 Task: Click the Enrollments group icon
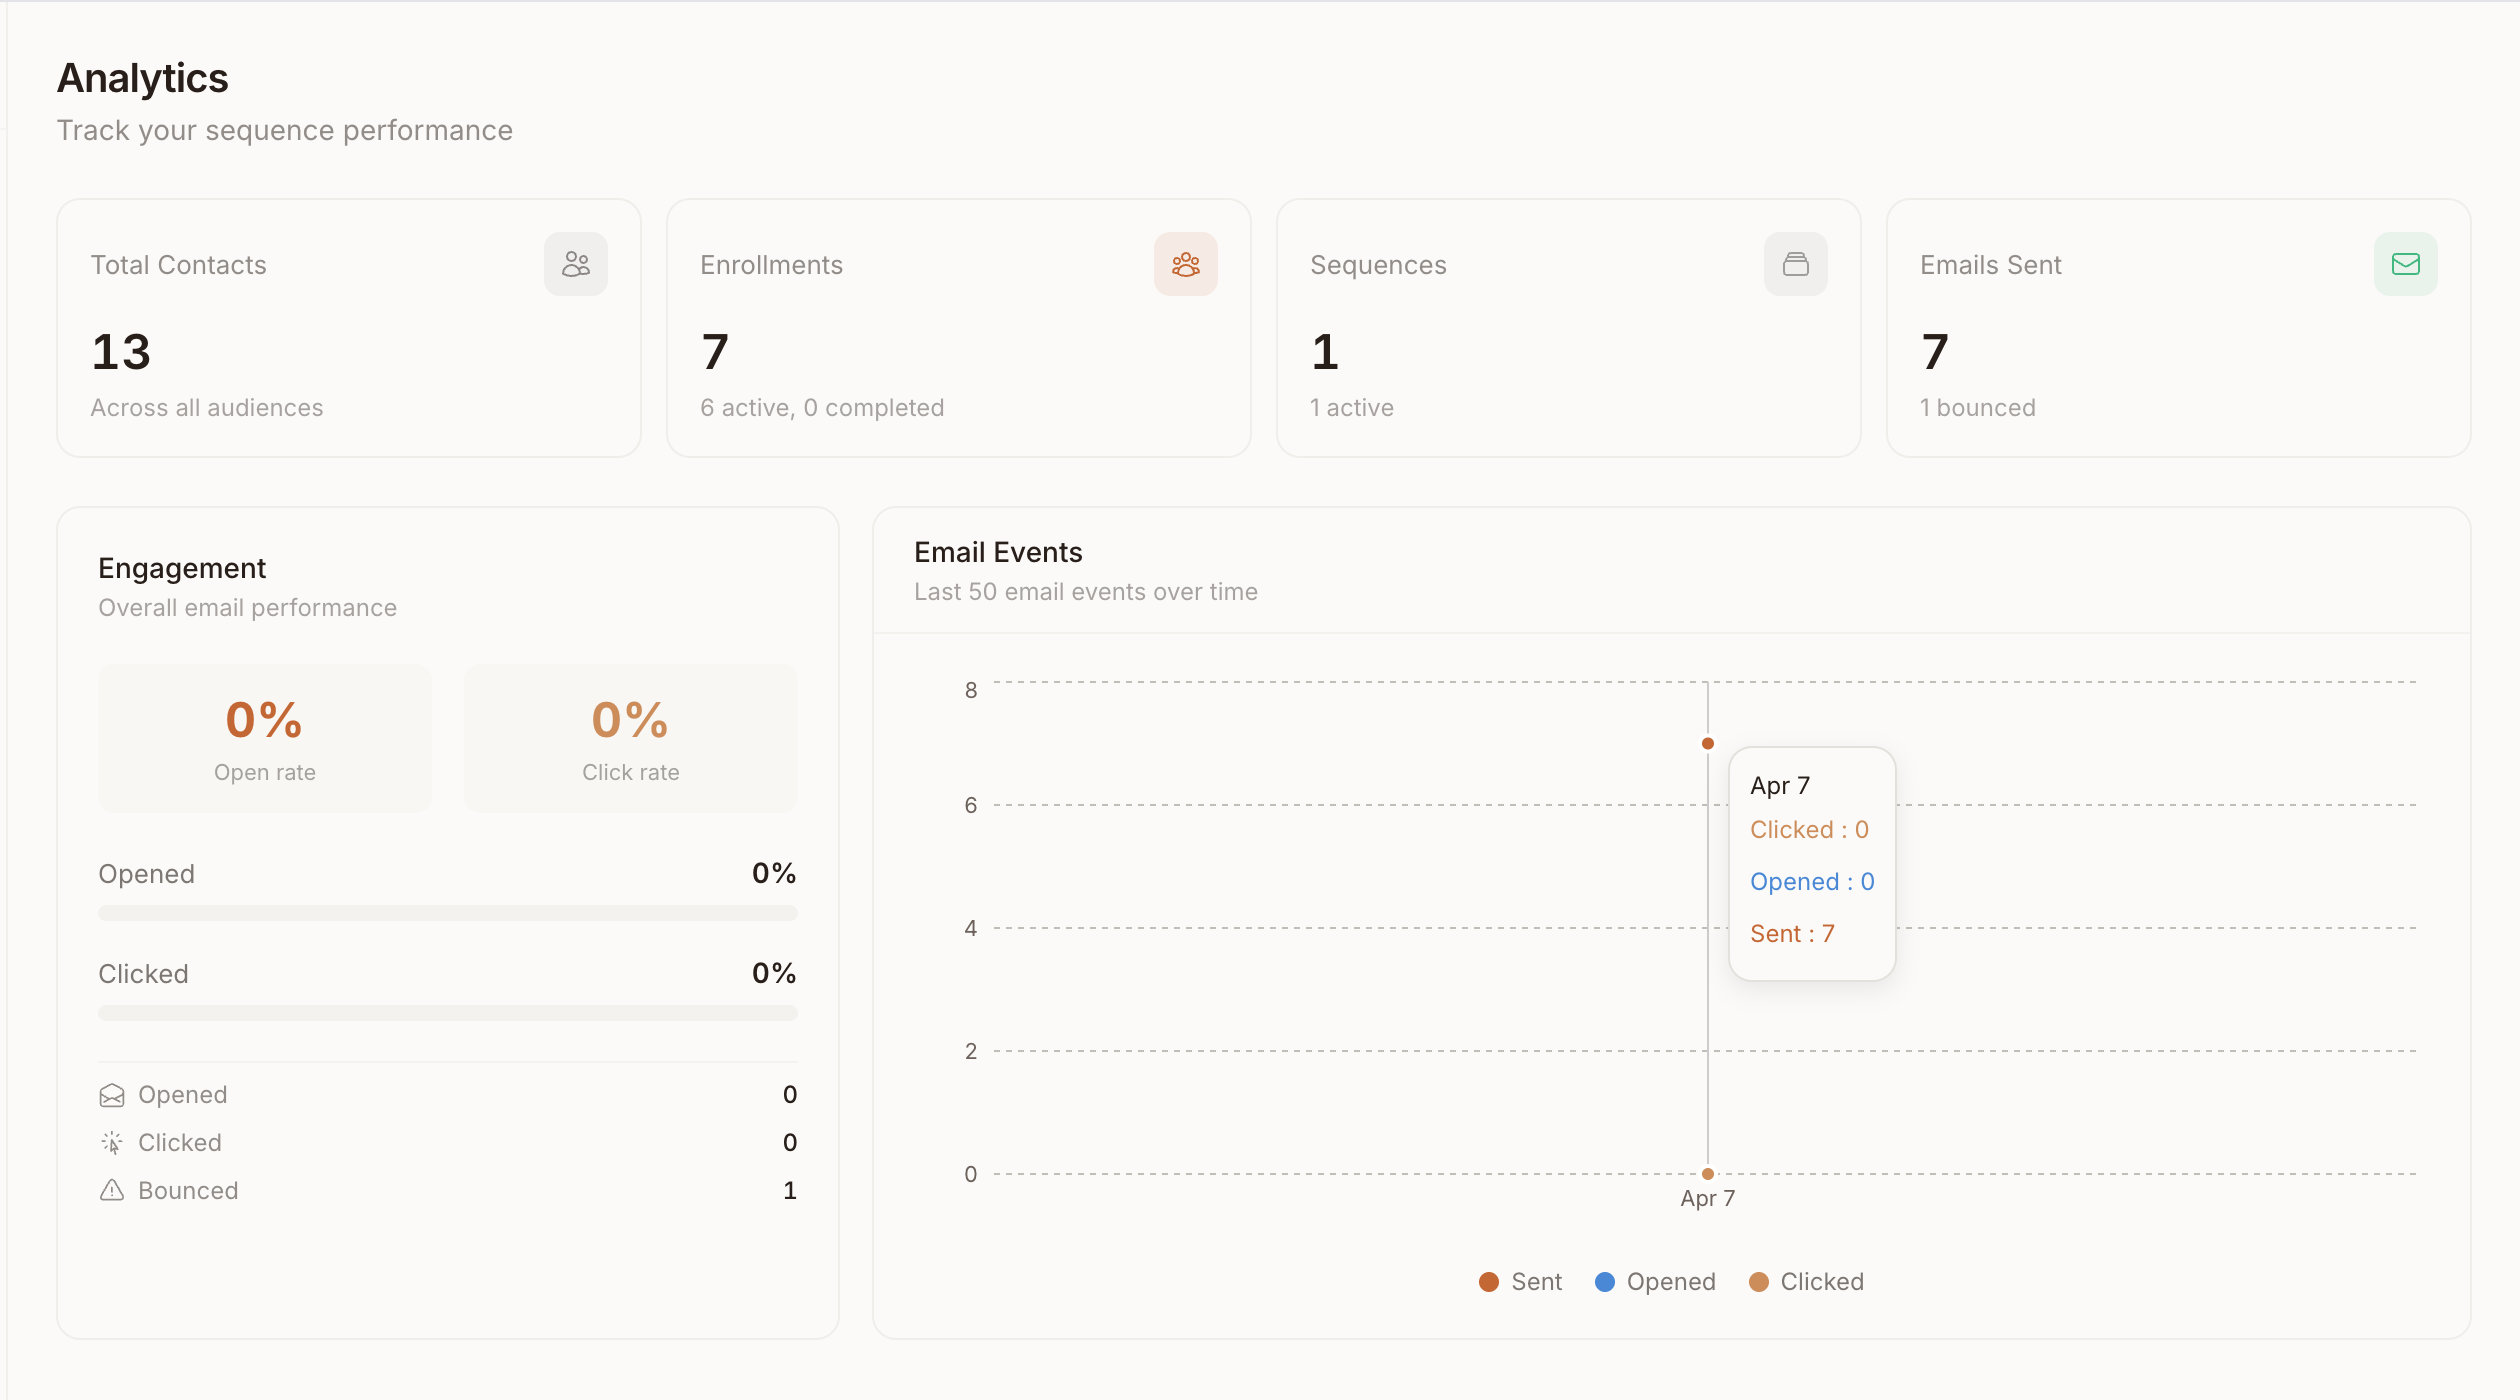(x=1185, y=264)
